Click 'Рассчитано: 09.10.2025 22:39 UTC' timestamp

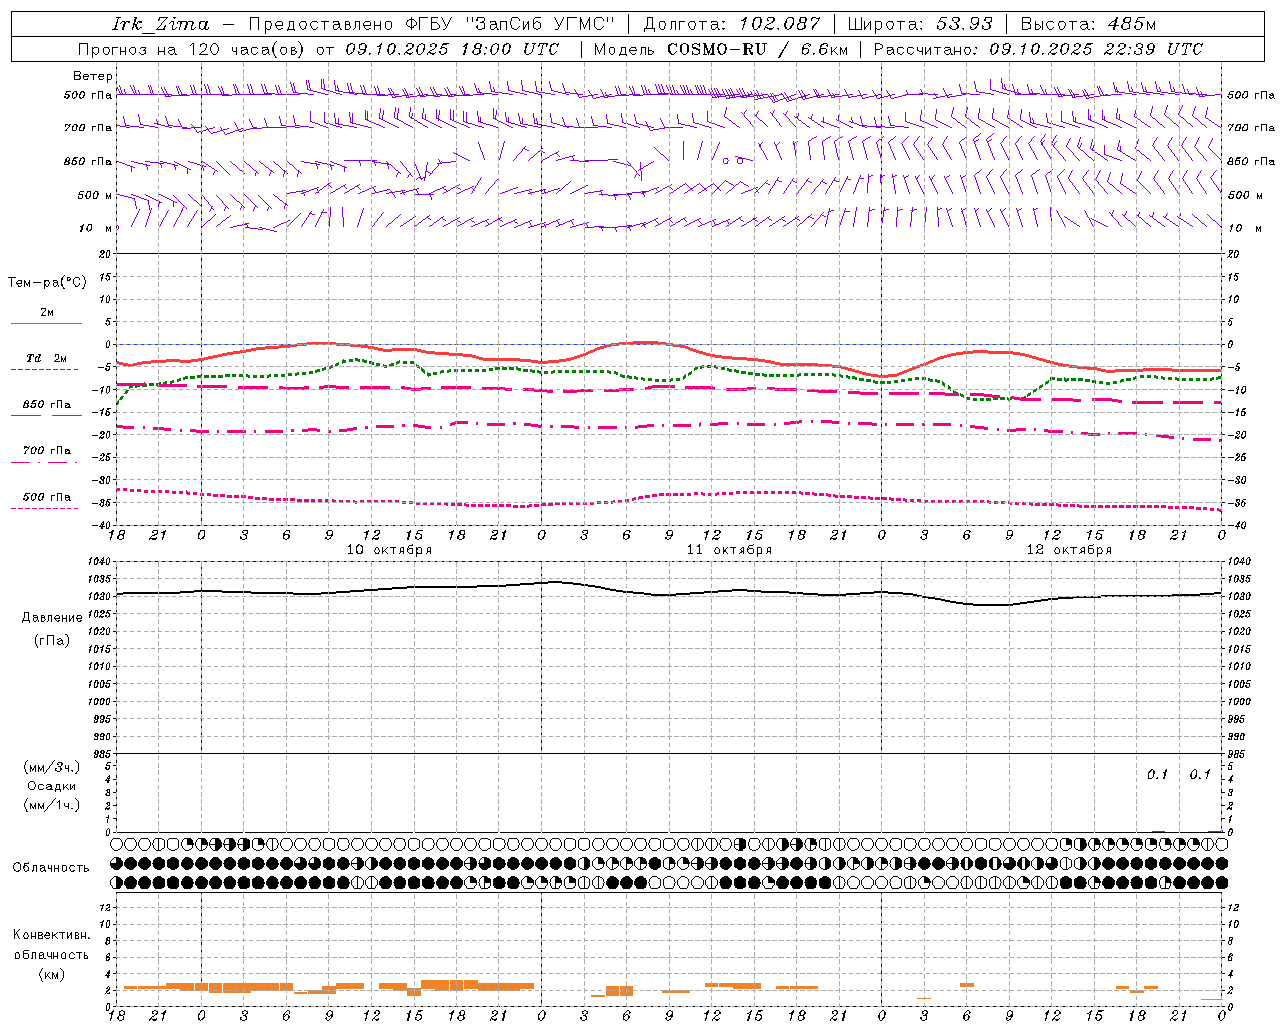coord(1038,49)
